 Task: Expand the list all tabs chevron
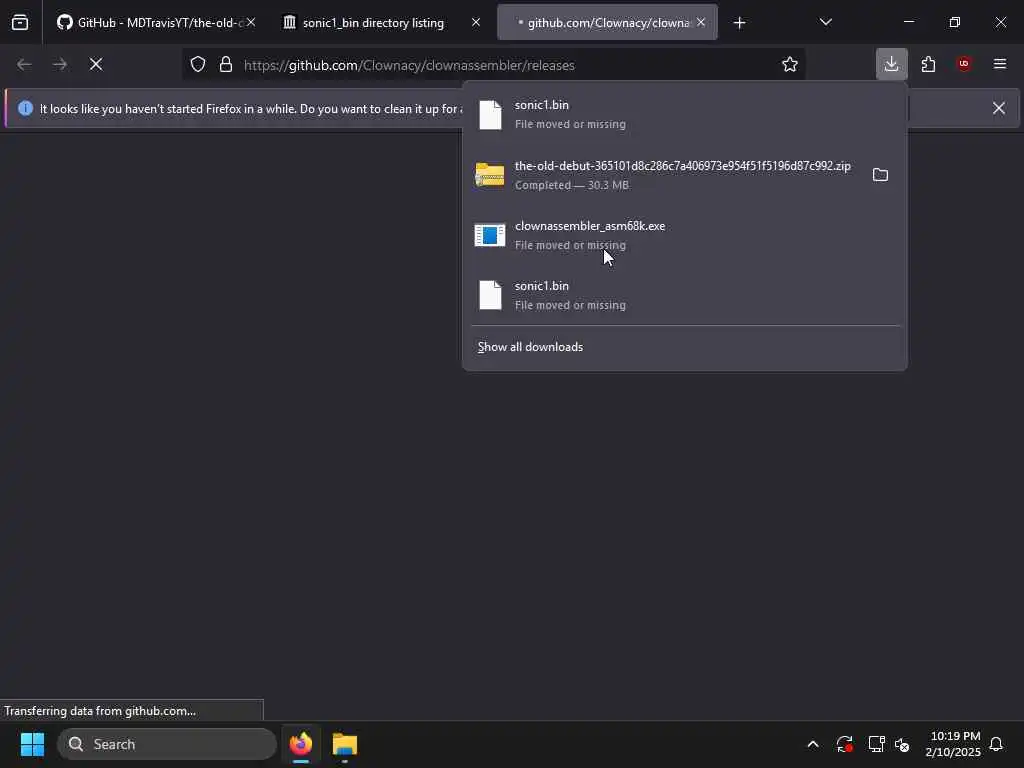pos(825,23)
